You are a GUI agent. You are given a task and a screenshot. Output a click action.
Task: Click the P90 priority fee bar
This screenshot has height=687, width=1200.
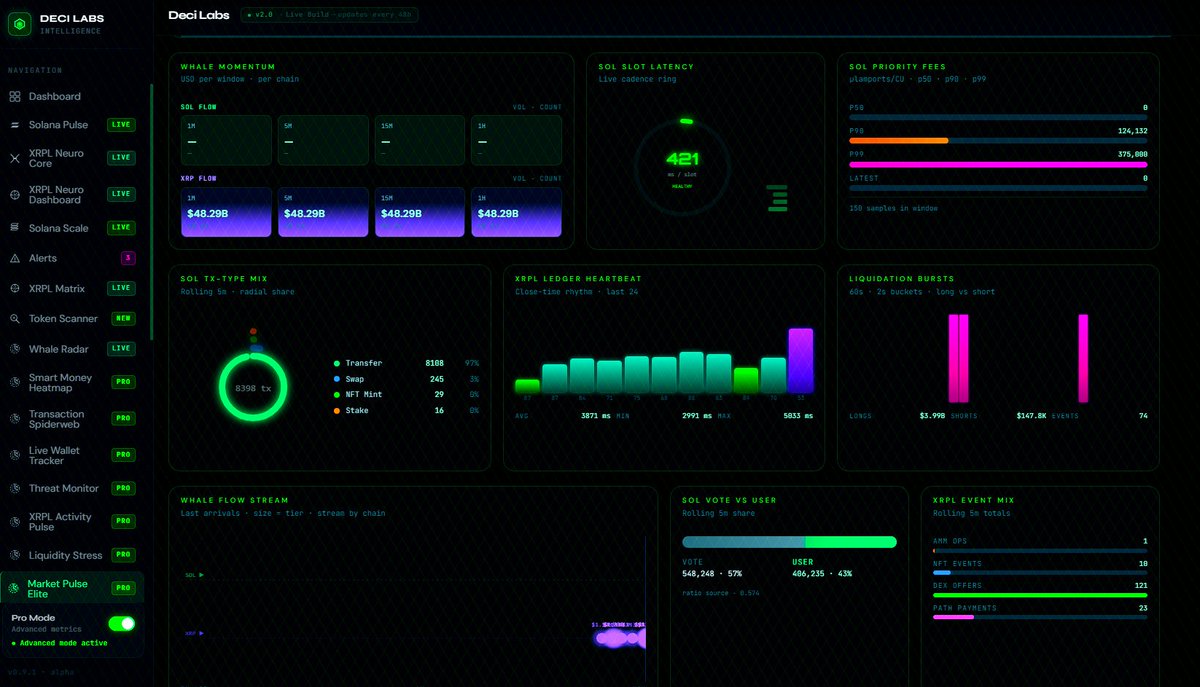pyautogui.click(x=998, y=141)
